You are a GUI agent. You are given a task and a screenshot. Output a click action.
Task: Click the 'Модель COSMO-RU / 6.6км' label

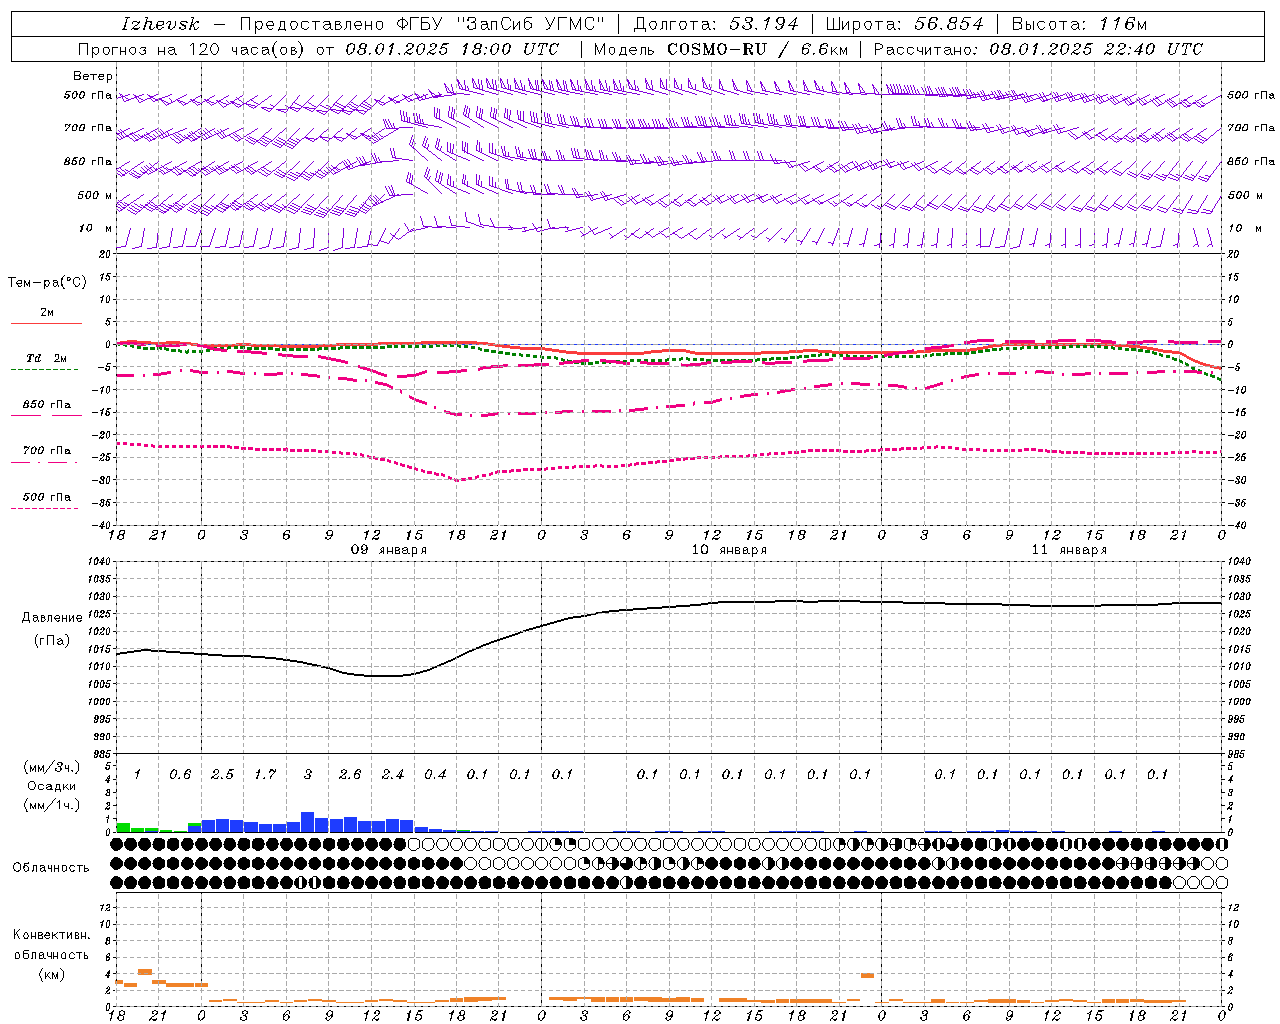(x=720, y=49)
